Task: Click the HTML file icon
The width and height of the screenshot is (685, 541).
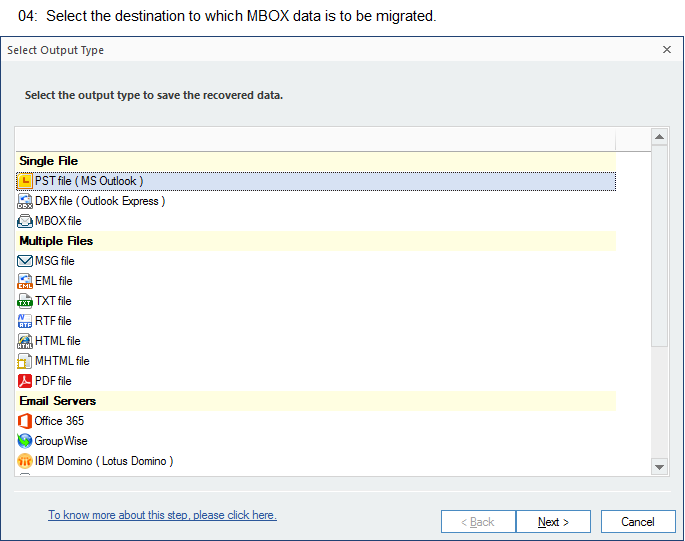Action: click(25, 341)
